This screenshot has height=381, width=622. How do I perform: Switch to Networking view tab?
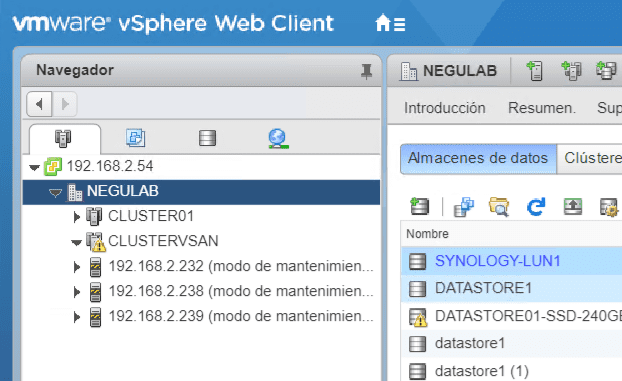pyautogui.click(x=278, y=138)
